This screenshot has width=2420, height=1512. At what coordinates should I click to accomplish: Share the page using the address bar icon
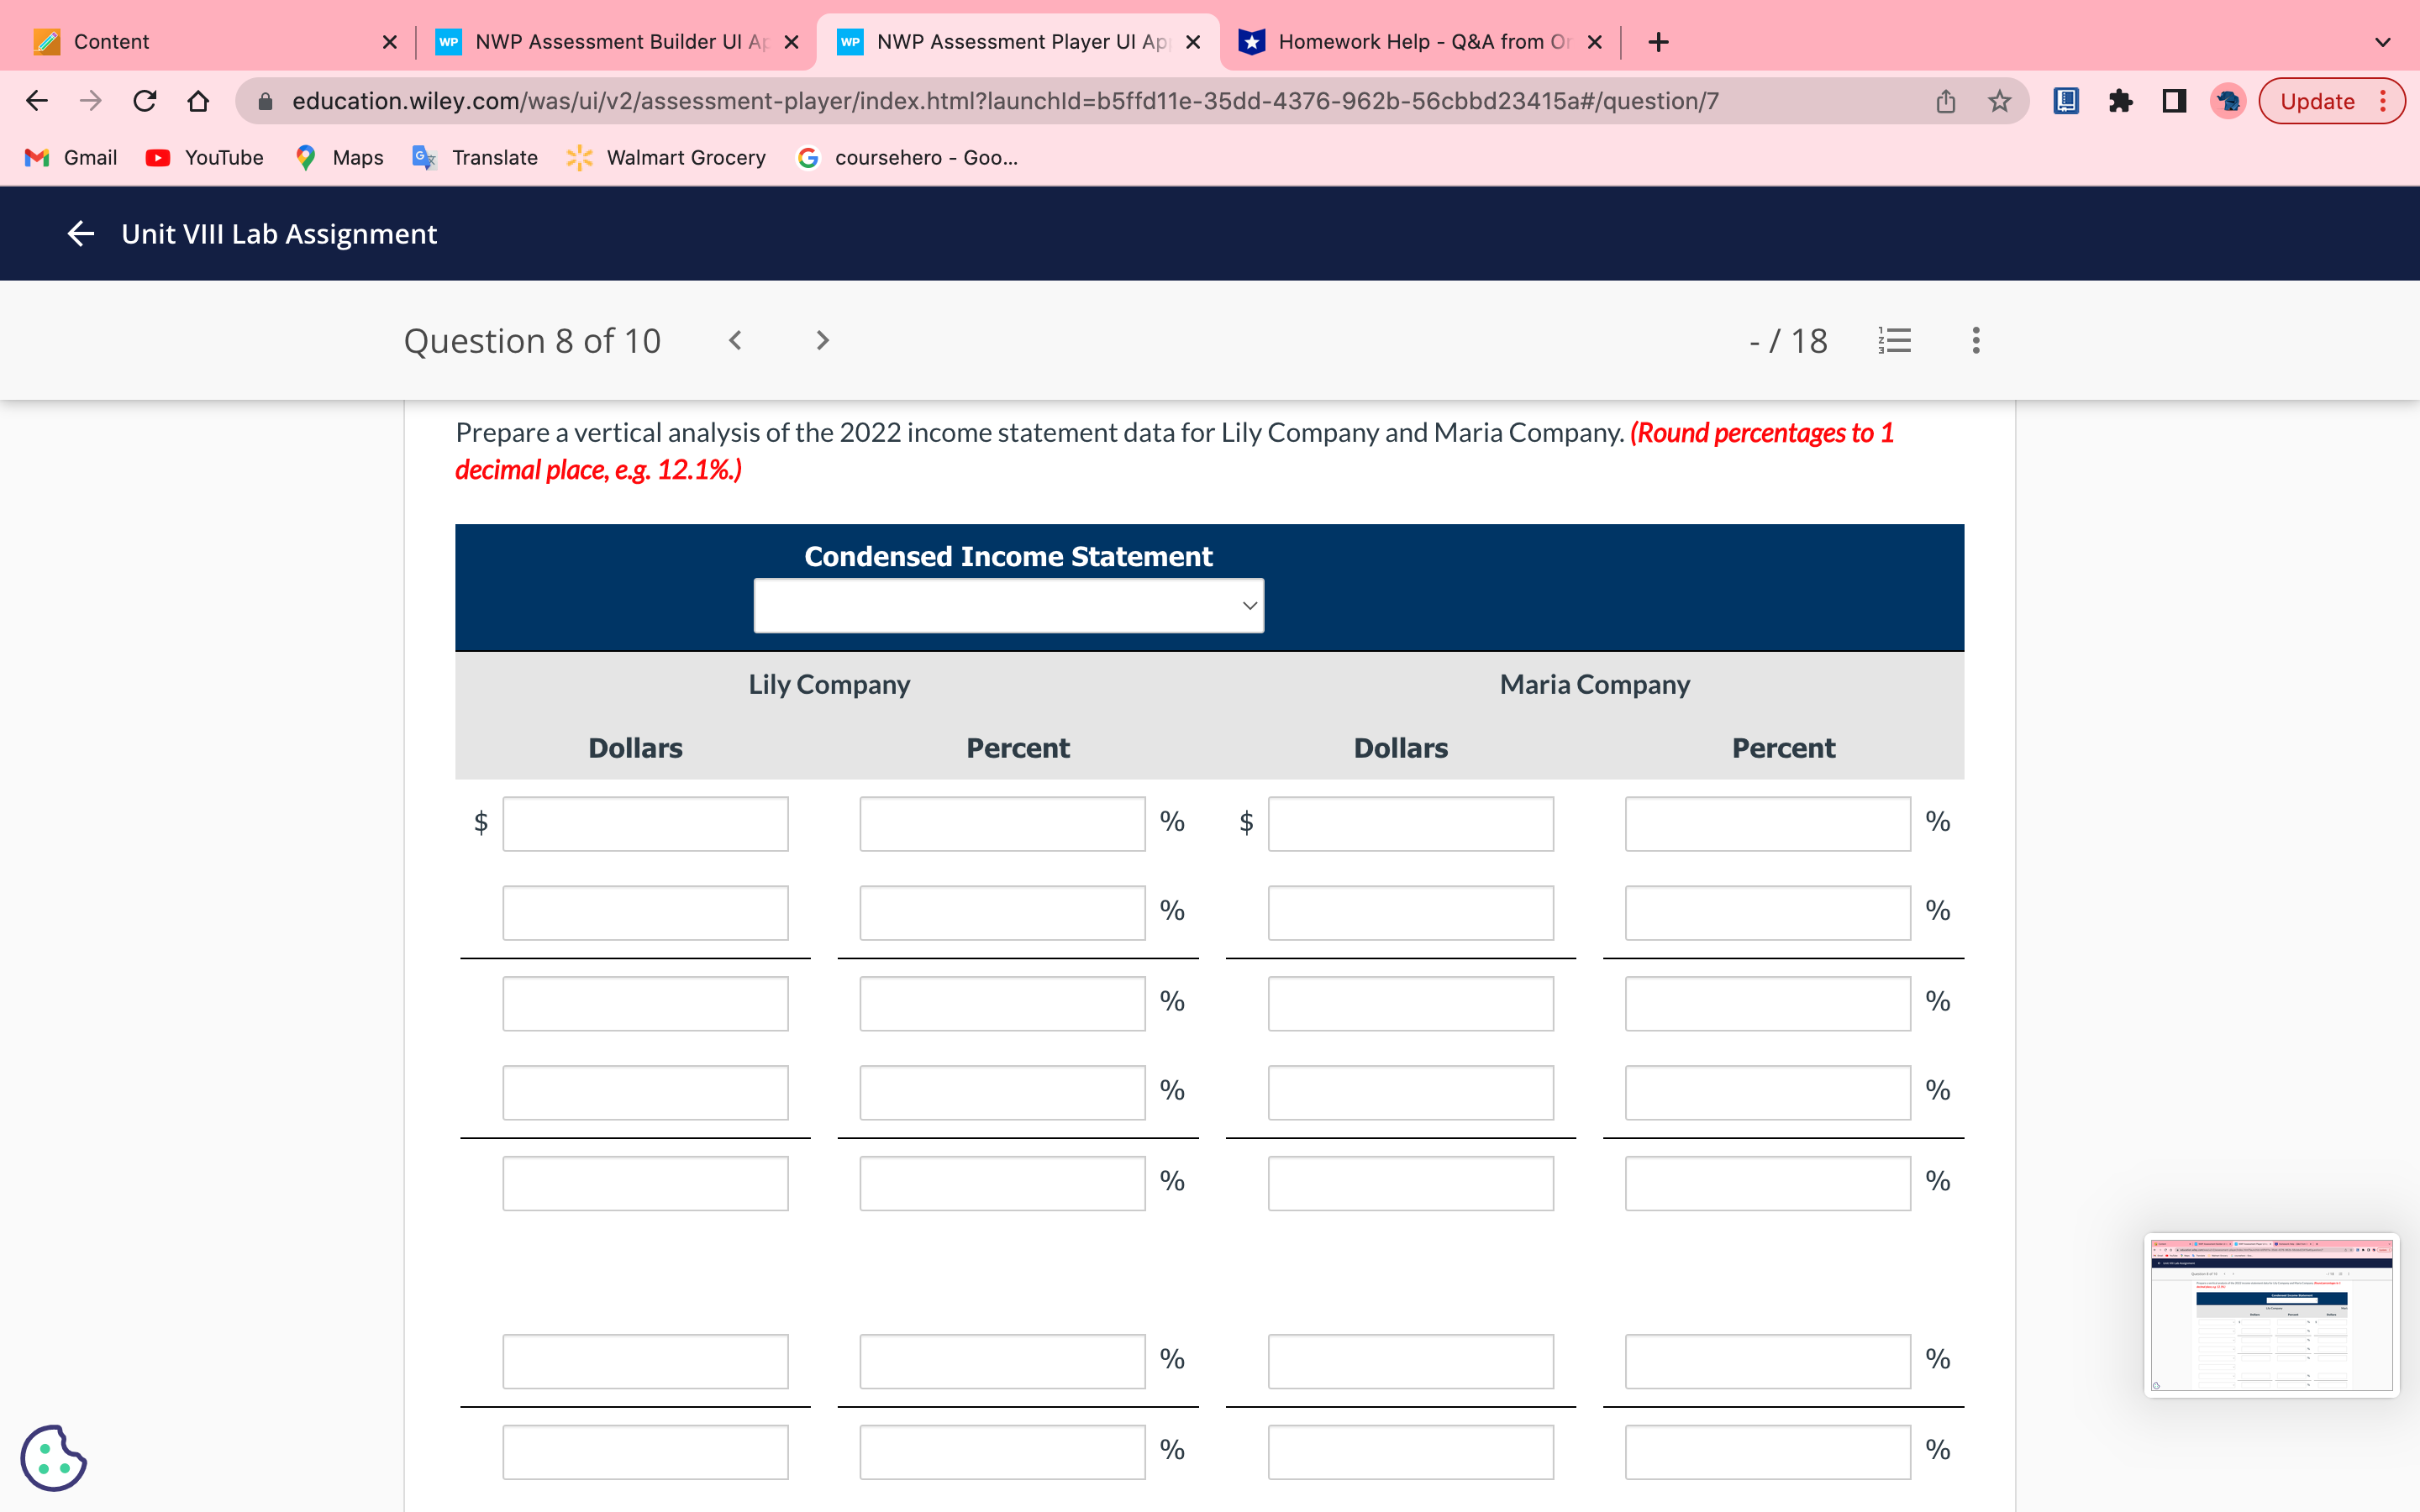[1944, 100]
